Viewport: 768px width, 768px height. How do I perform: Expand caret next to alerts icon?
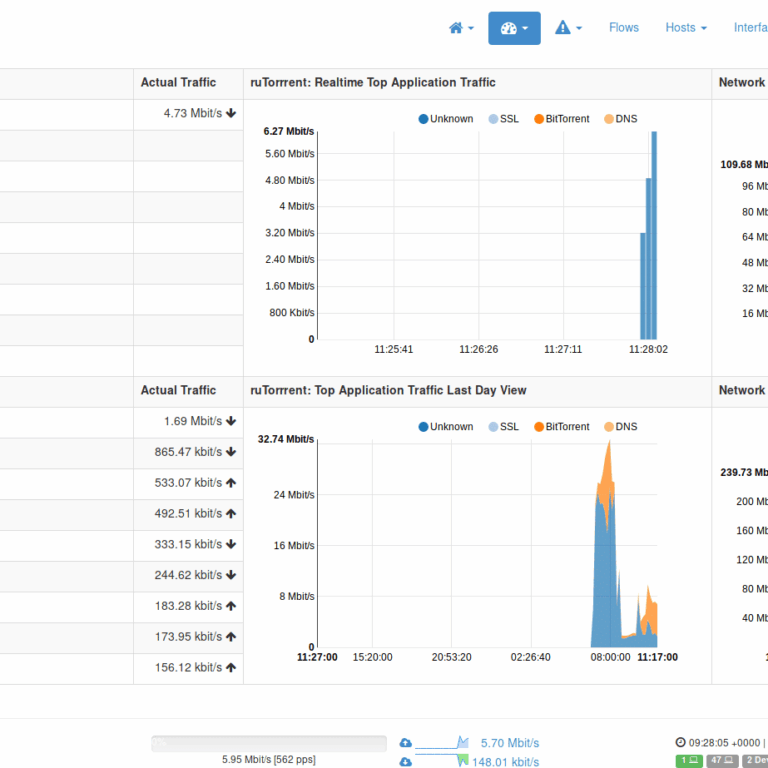coord(579,28)
